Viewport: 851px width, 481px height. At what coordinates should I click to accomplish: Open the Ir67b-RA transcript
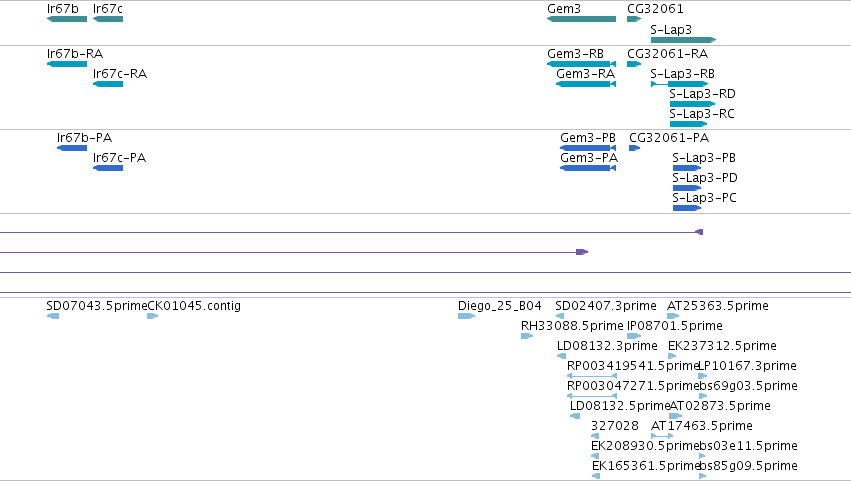pos(67,64)
